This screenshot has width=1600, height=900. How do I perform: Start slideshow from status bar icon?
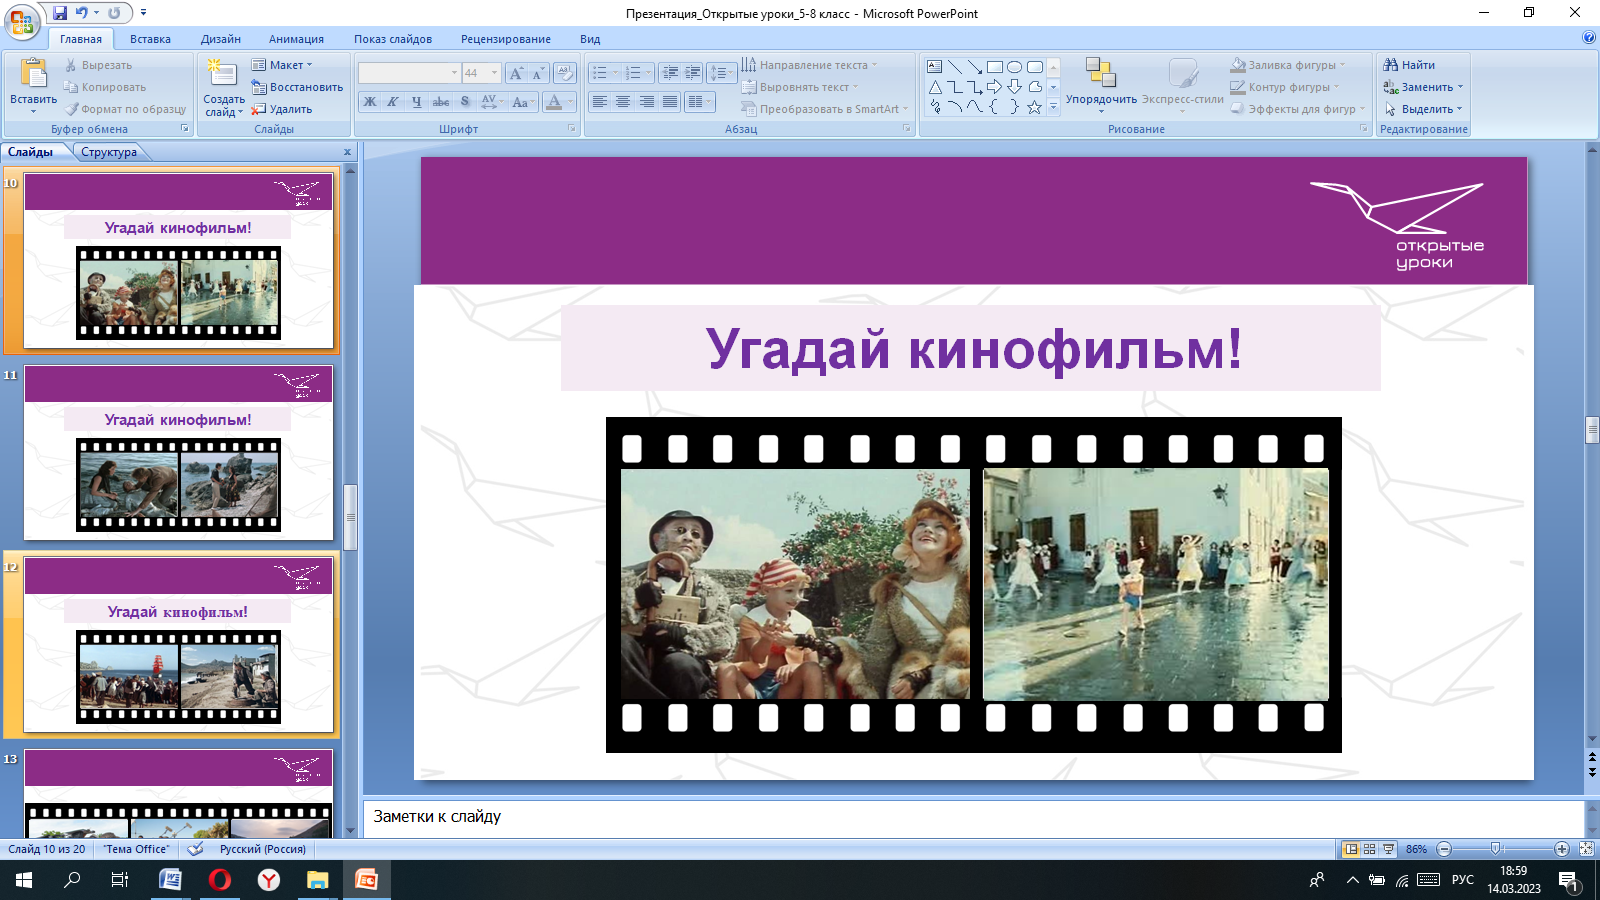(1389, 849)
